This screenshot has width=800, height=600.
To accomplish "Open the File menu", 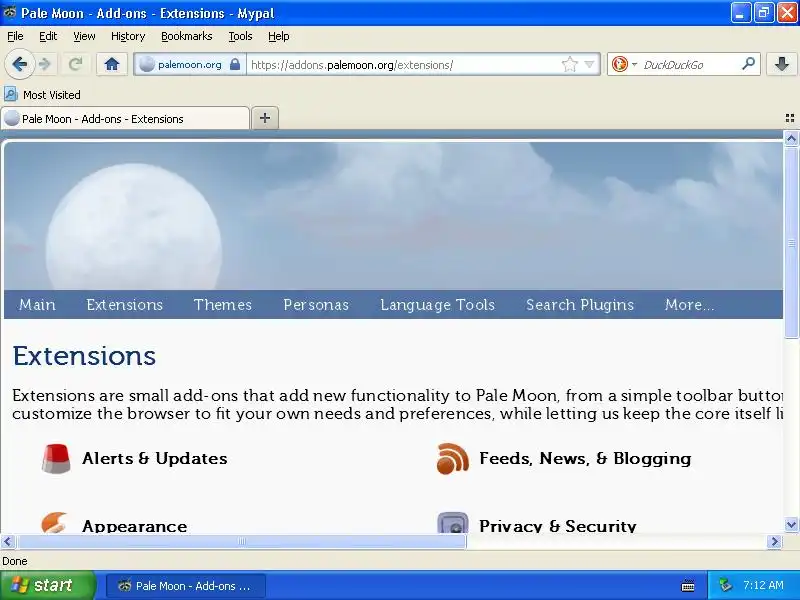I will (15, 36).
